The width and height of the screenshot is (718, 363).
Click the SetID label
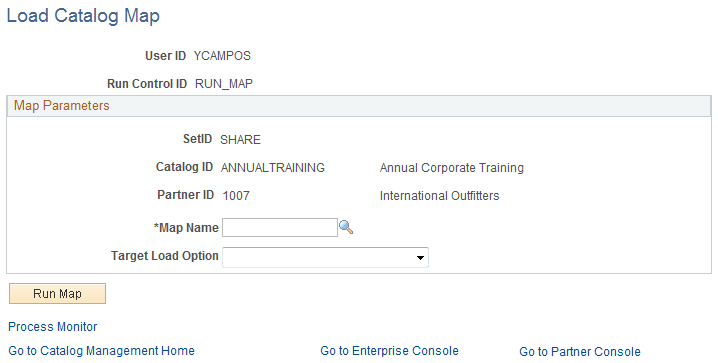197,139
